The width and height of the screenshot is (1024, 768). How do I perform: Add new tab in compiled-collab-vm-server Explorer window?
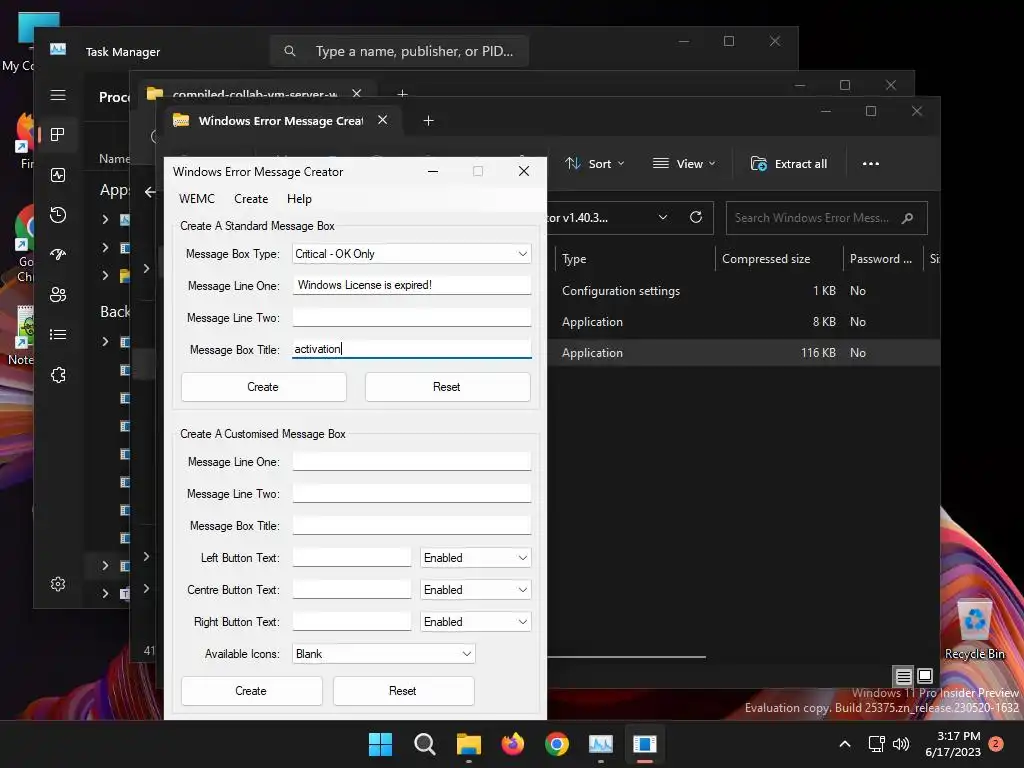coord(402,94)
